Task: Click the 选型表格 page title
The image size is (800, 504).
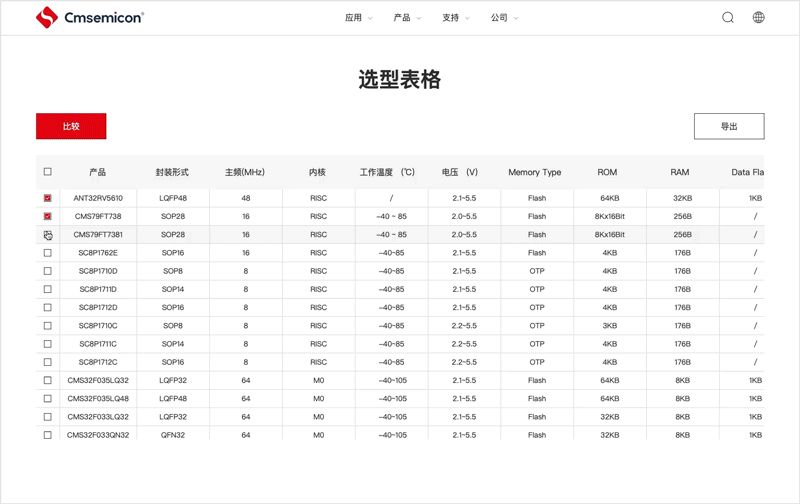Action: pos(399,80)
